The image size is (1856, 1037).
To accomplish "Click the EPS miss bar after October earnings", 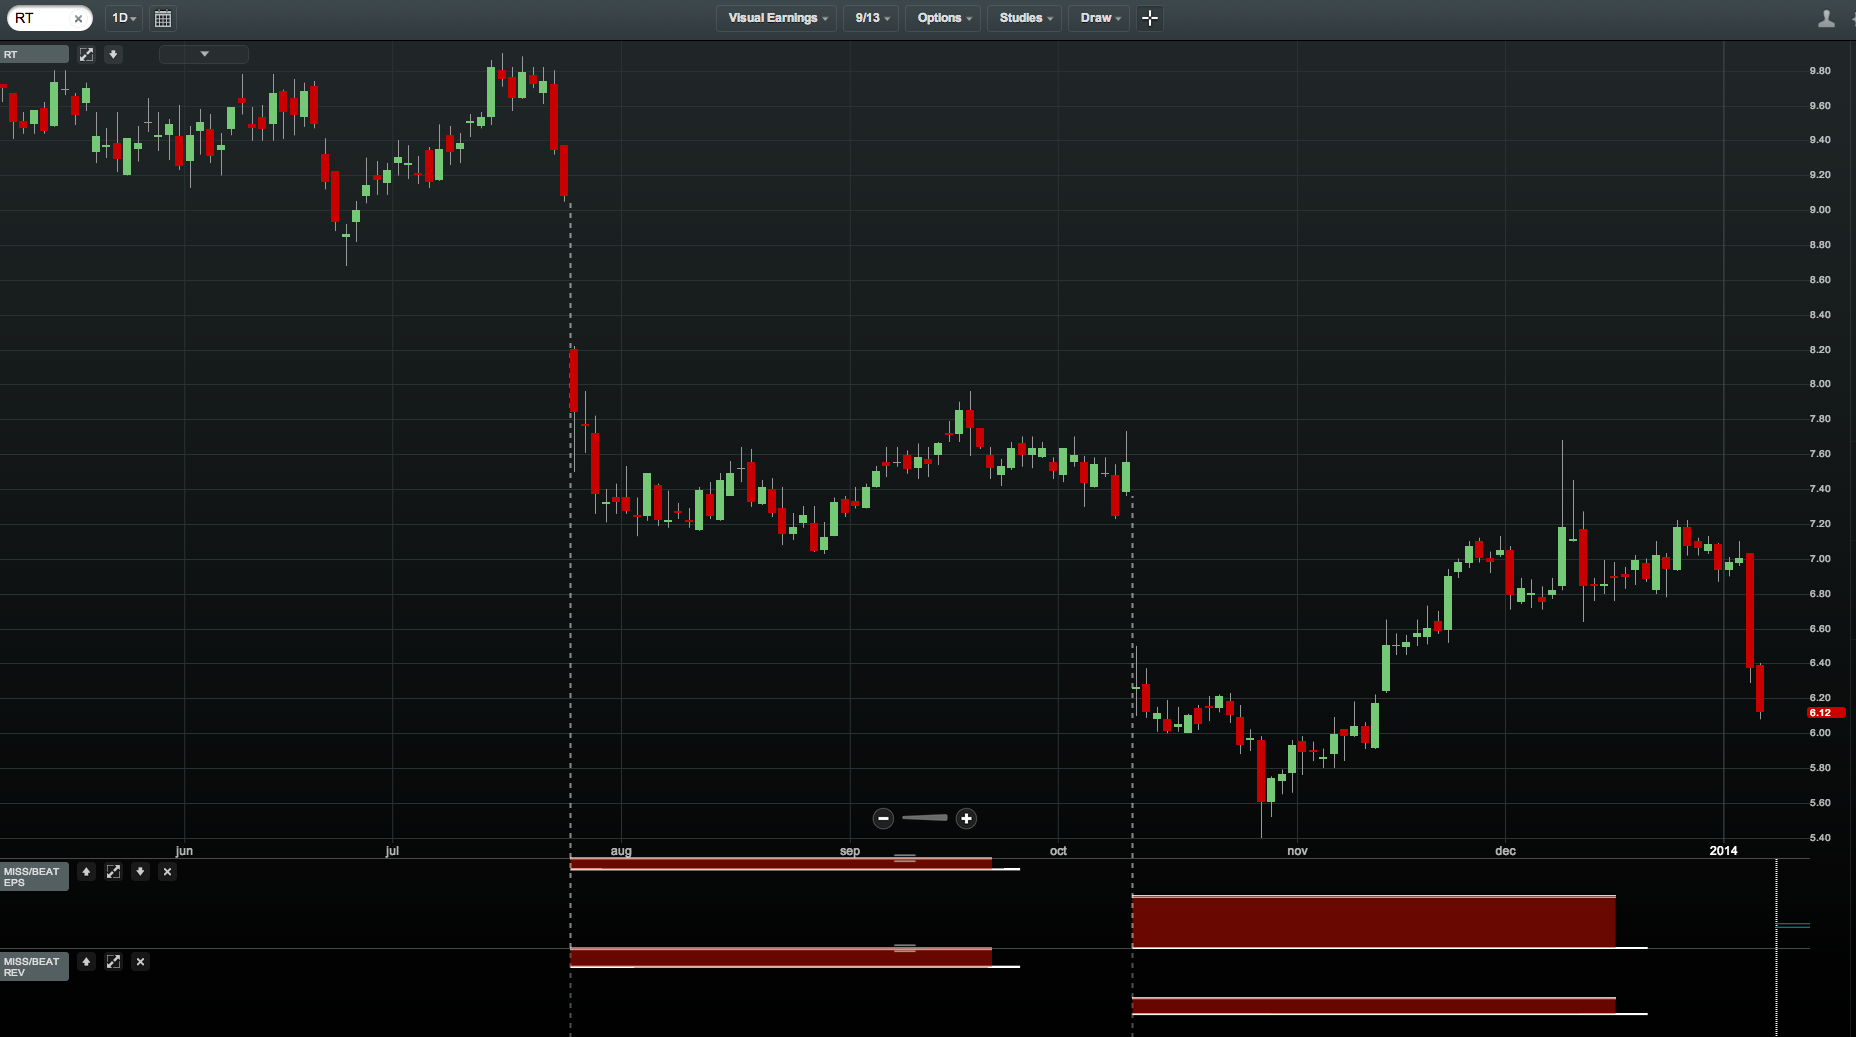I will coord(1374,921).
